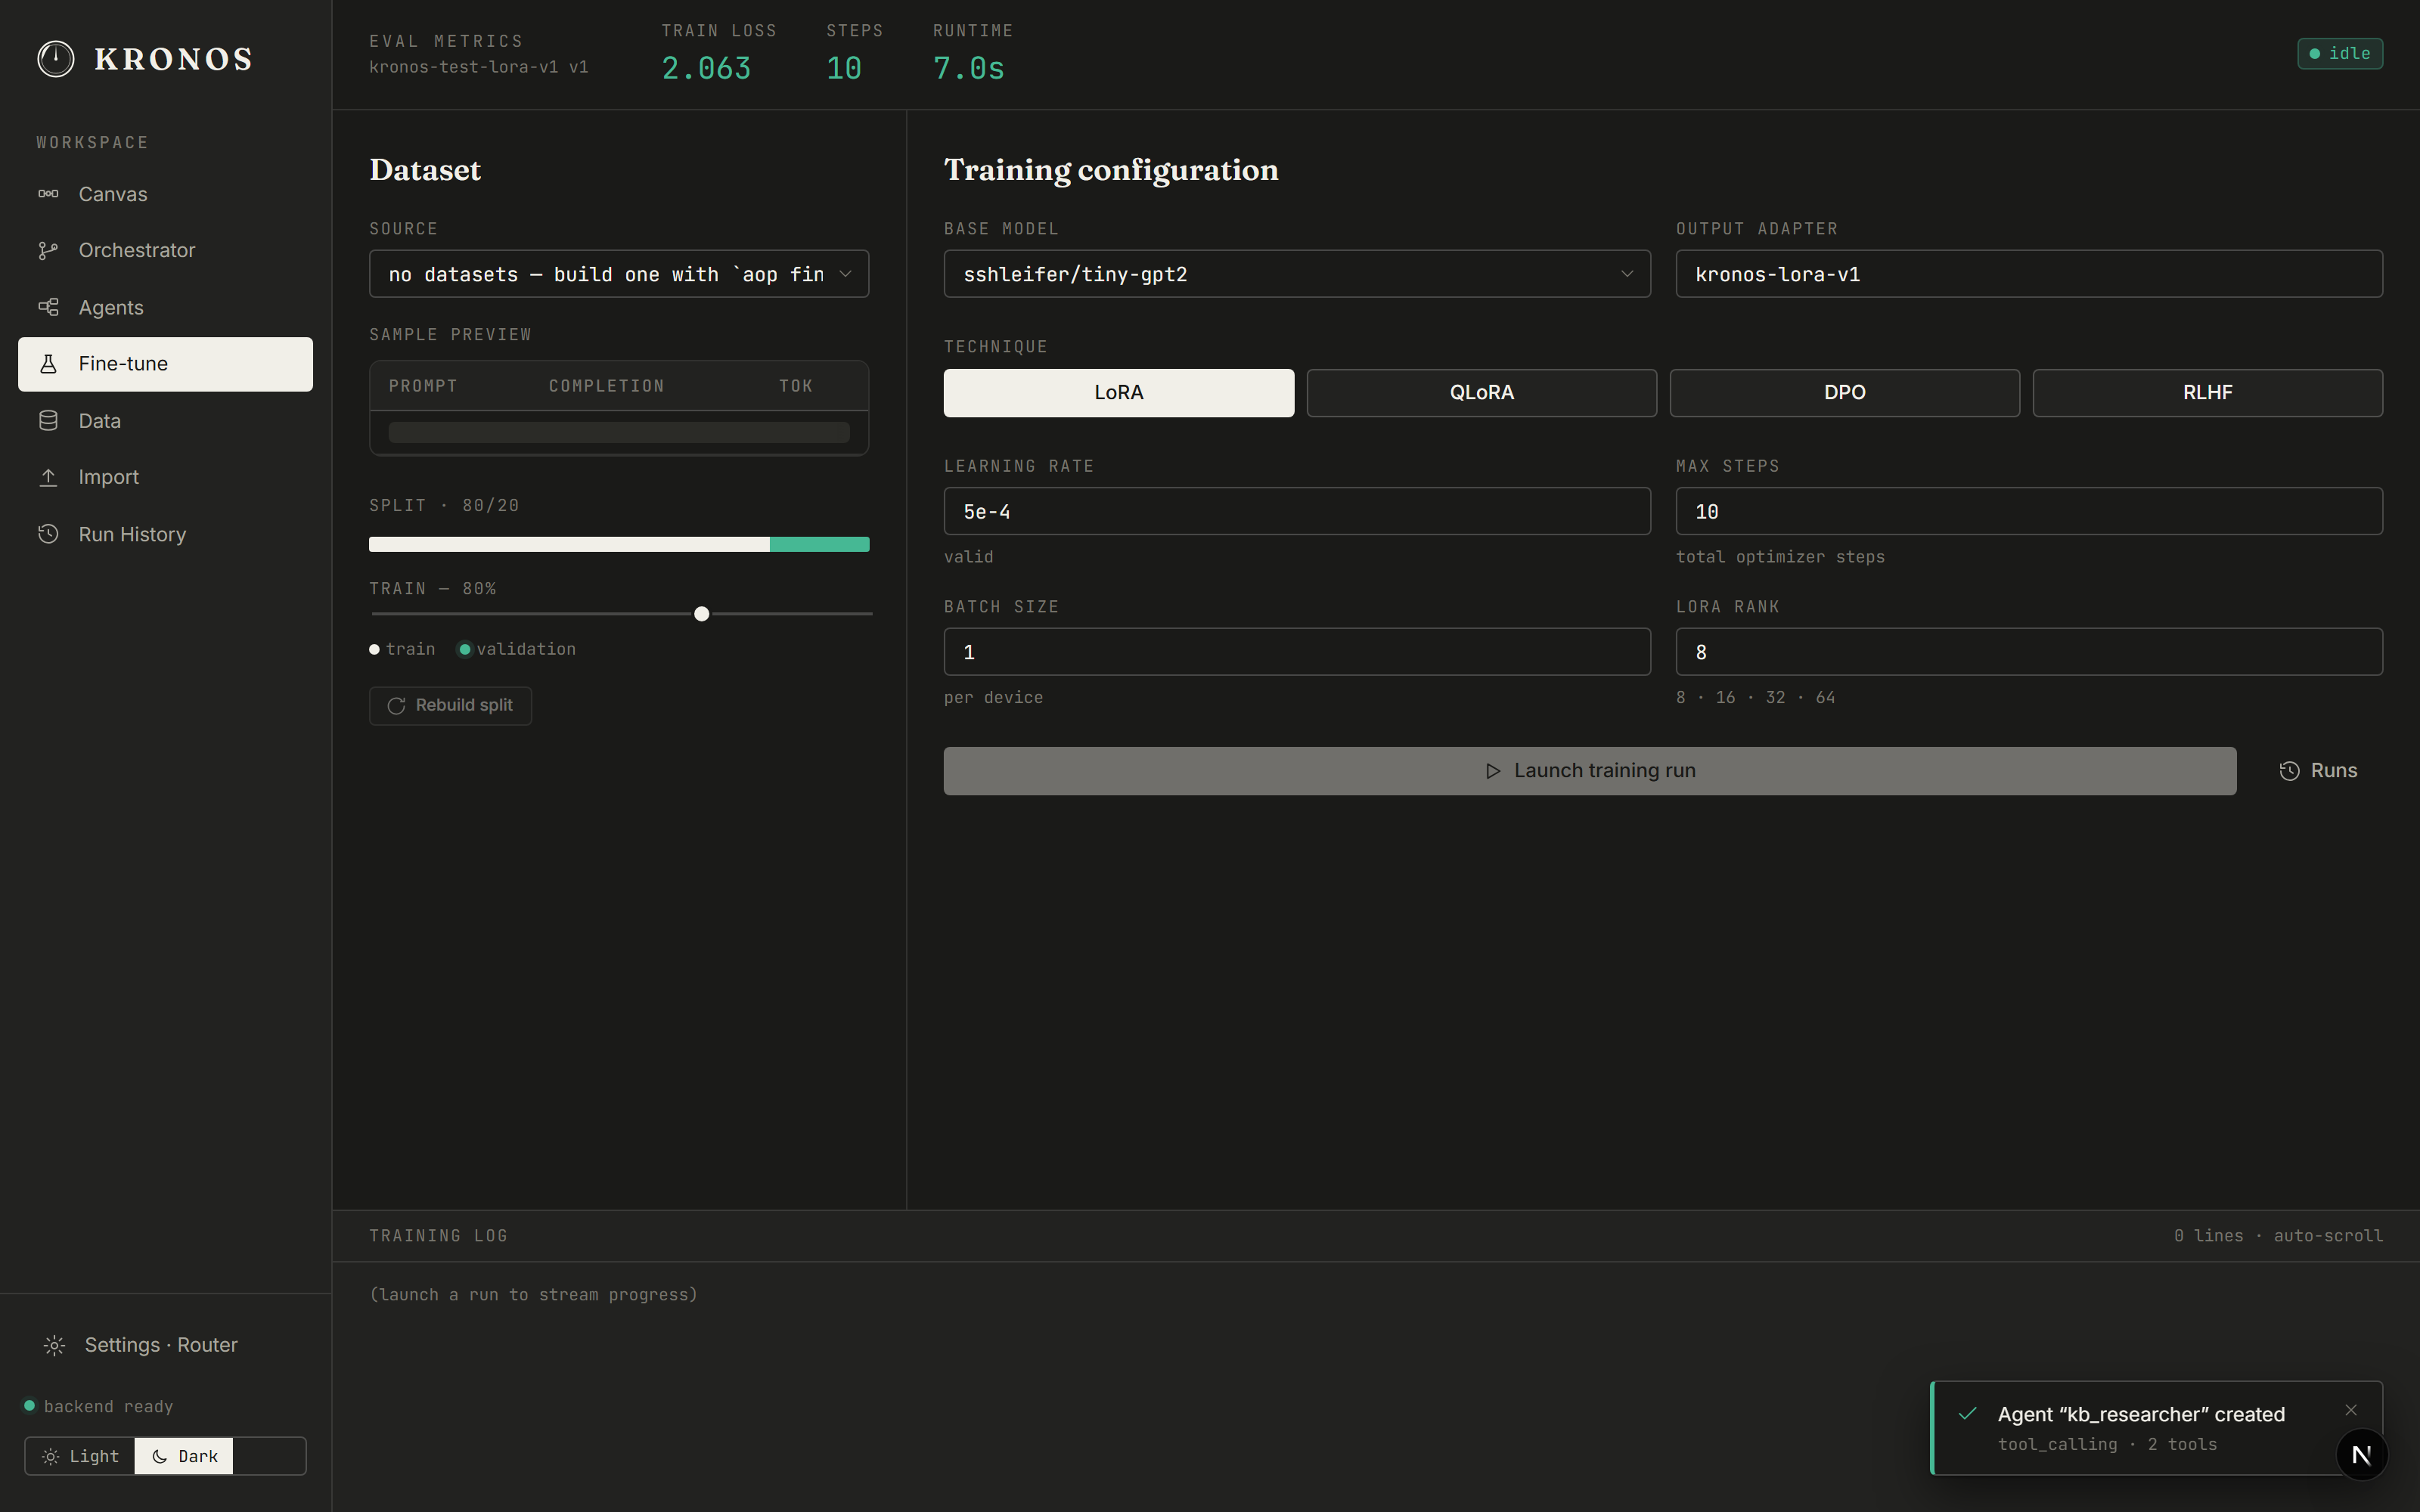Click Launch training run

pos(1590,771)
